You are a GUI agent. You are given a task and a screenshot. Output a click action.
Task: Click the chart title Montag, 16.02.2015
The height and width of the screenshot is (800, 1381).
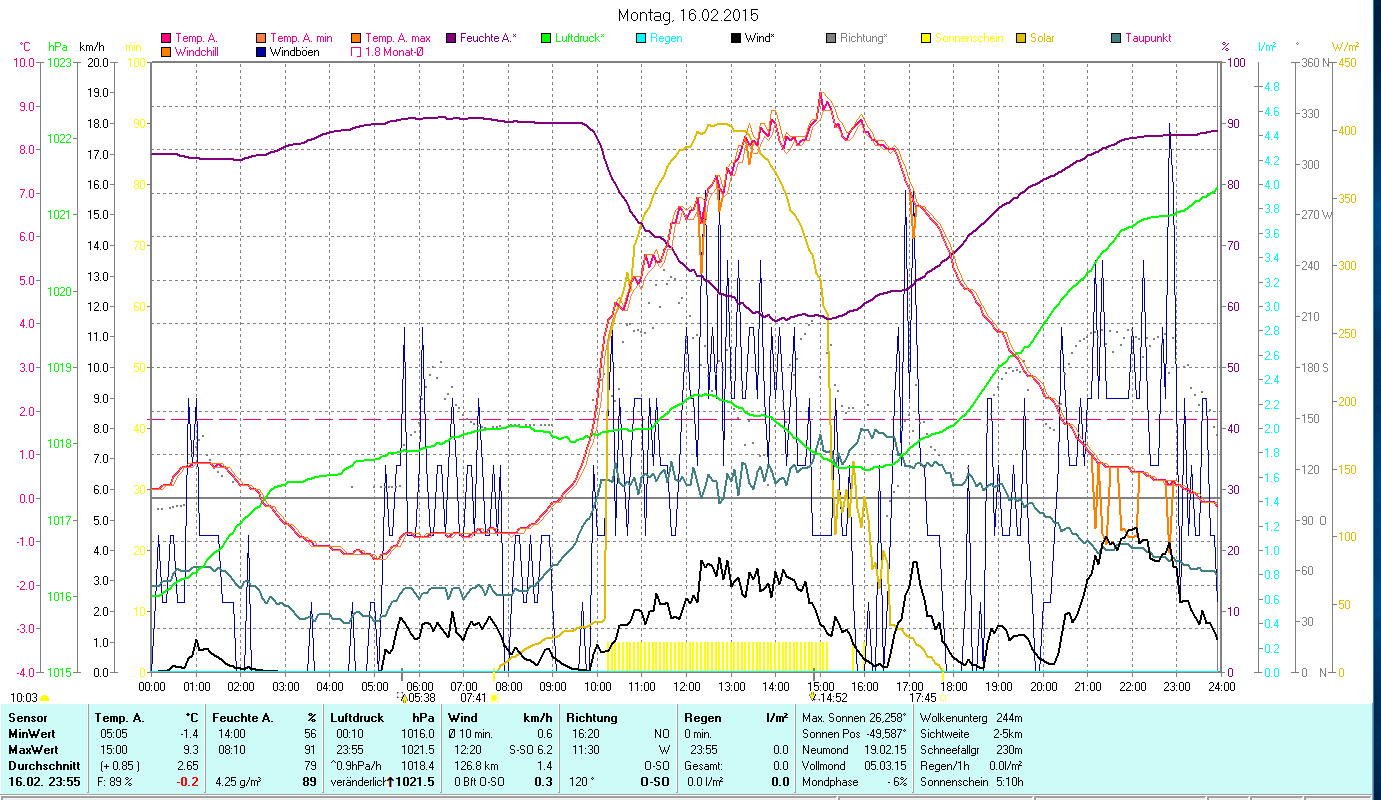pos(688,15)
